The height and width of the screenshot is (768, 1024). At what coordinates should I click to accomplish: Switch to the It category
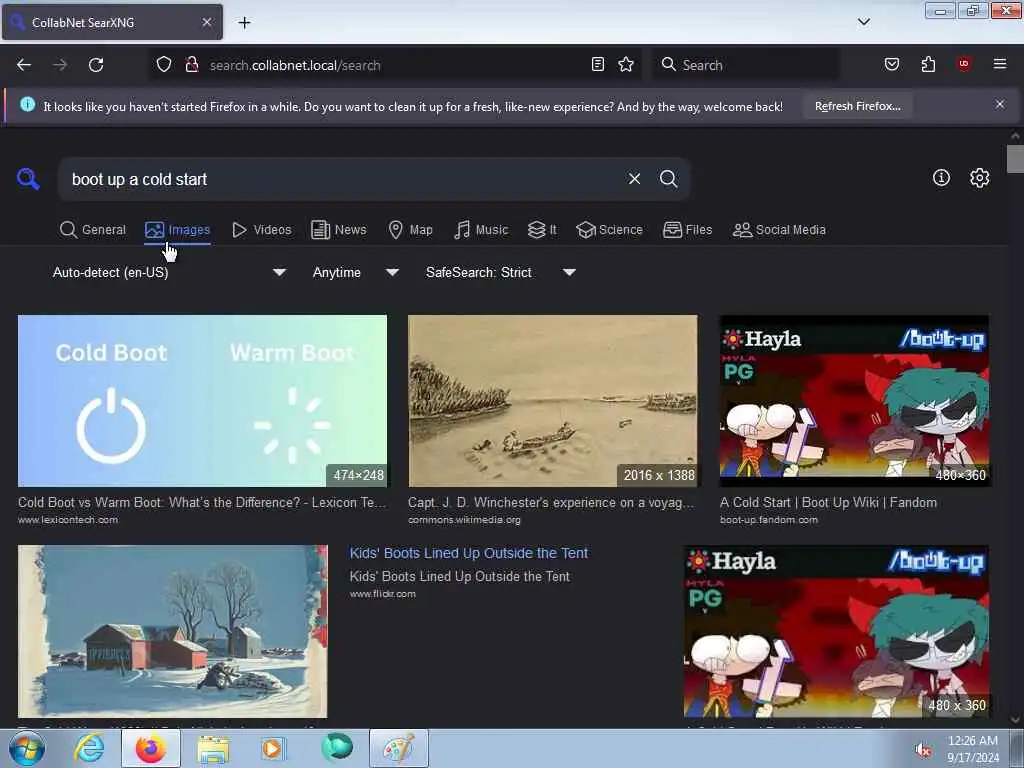point(542,230)
